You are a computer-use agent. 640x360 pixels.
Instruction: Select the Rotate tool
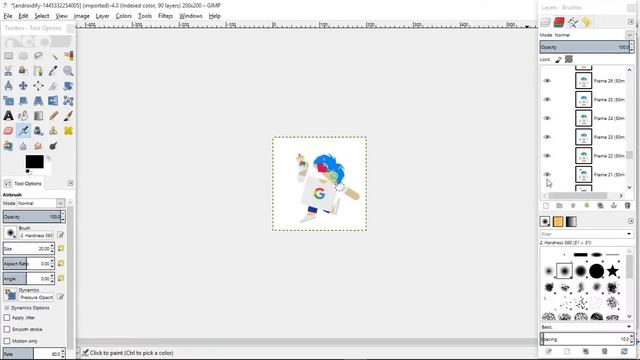point(68,86)
